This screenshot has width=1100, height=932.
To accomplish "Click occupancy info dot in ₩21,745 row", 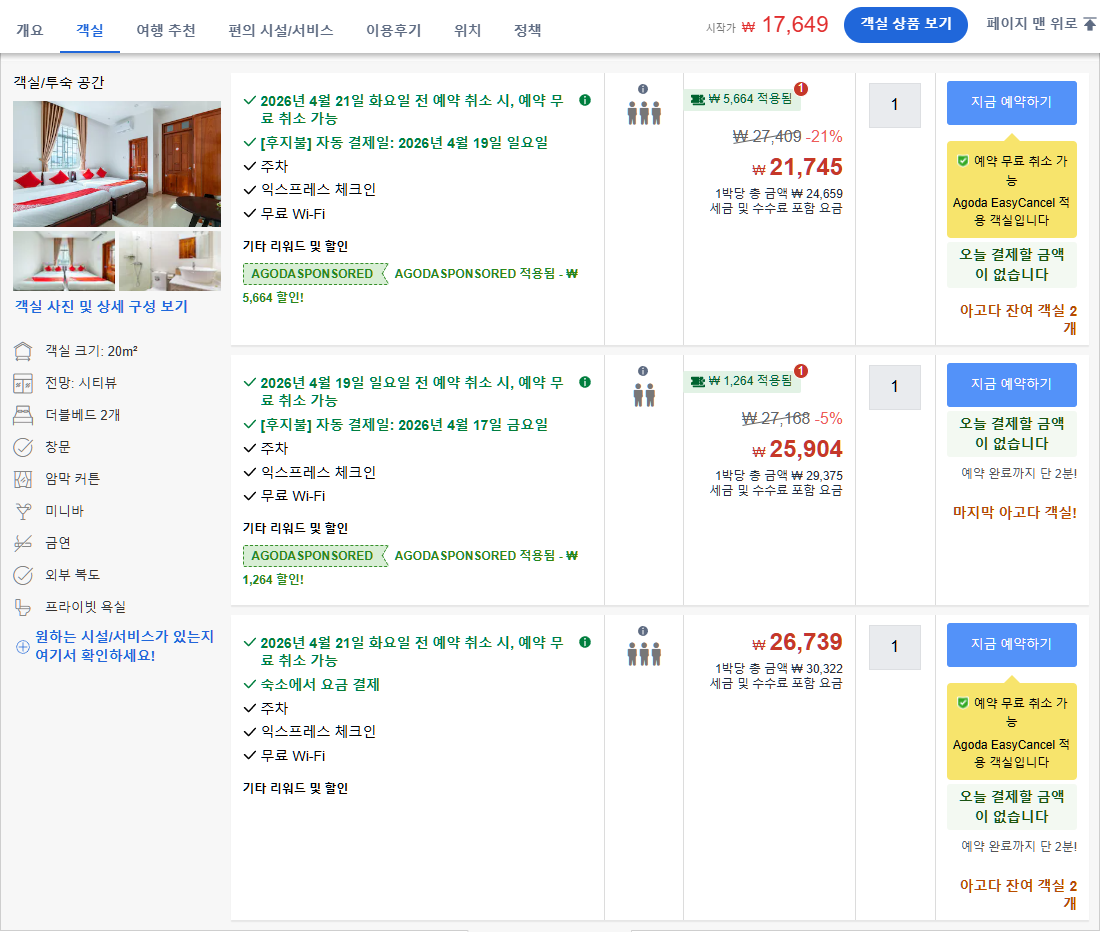I will 643,89.
